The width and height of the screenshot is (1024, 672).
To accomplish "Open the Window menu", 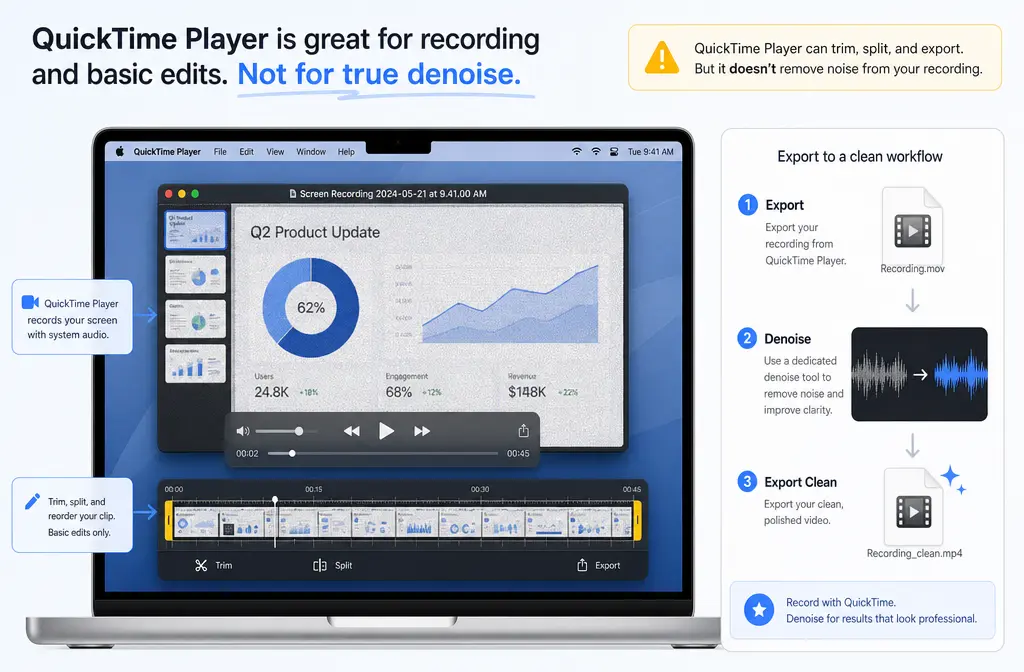I will 311,152.
